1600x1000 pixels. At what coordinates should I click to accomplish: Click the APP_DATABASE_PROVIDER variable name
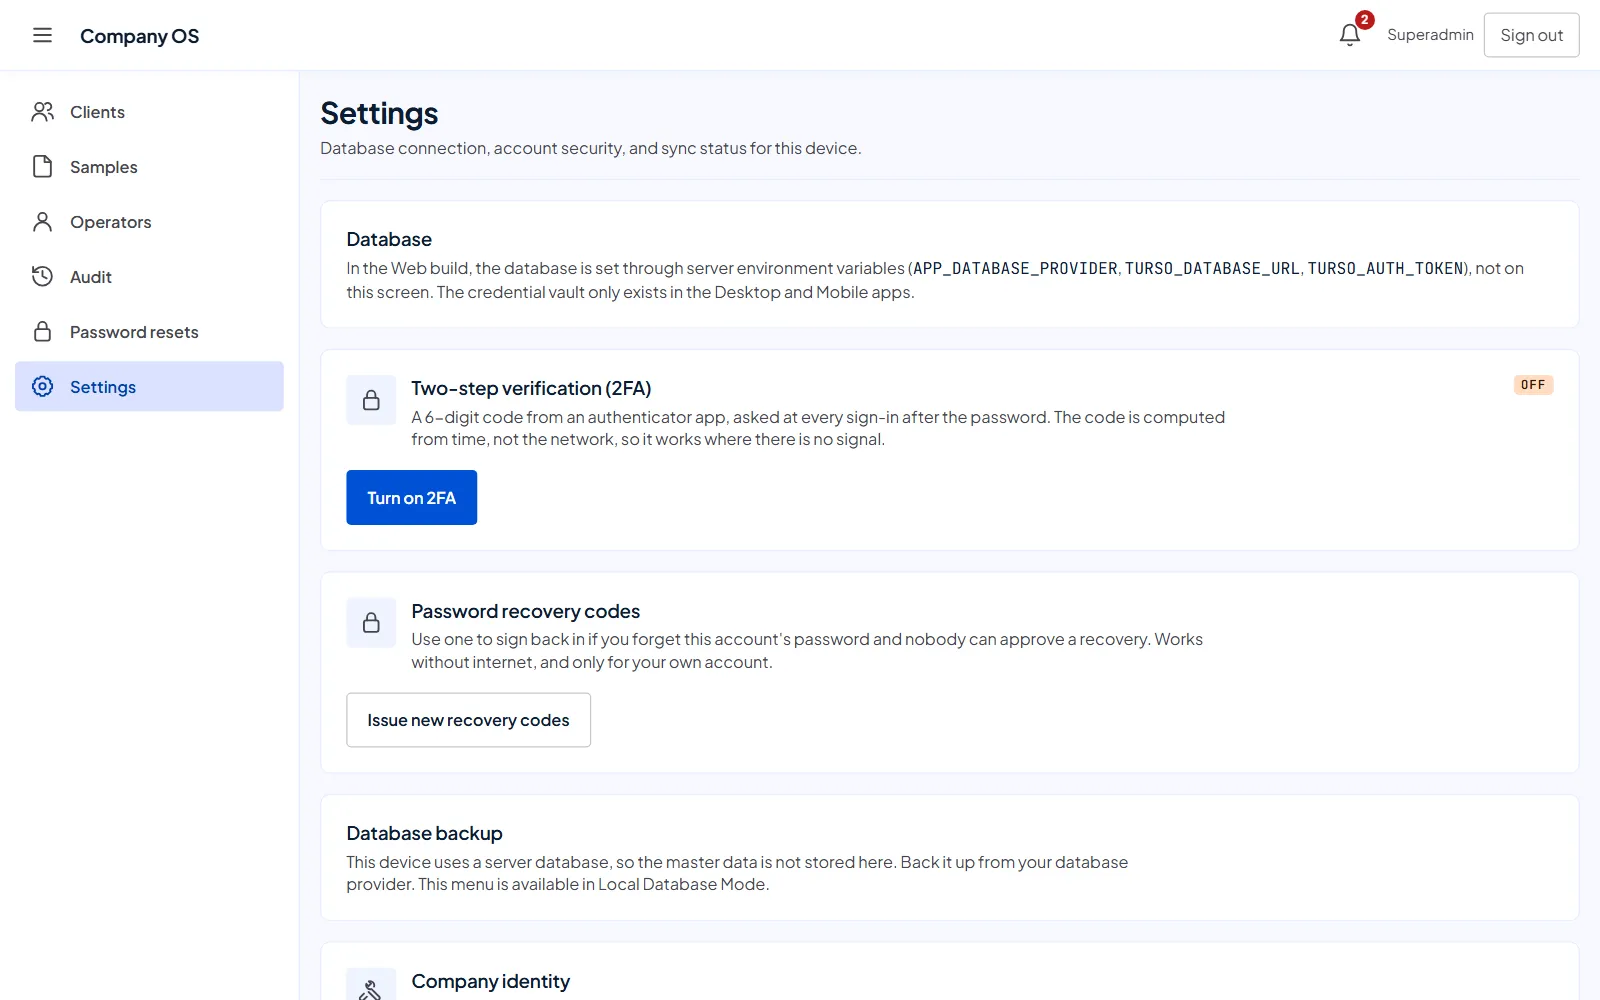1015,269
